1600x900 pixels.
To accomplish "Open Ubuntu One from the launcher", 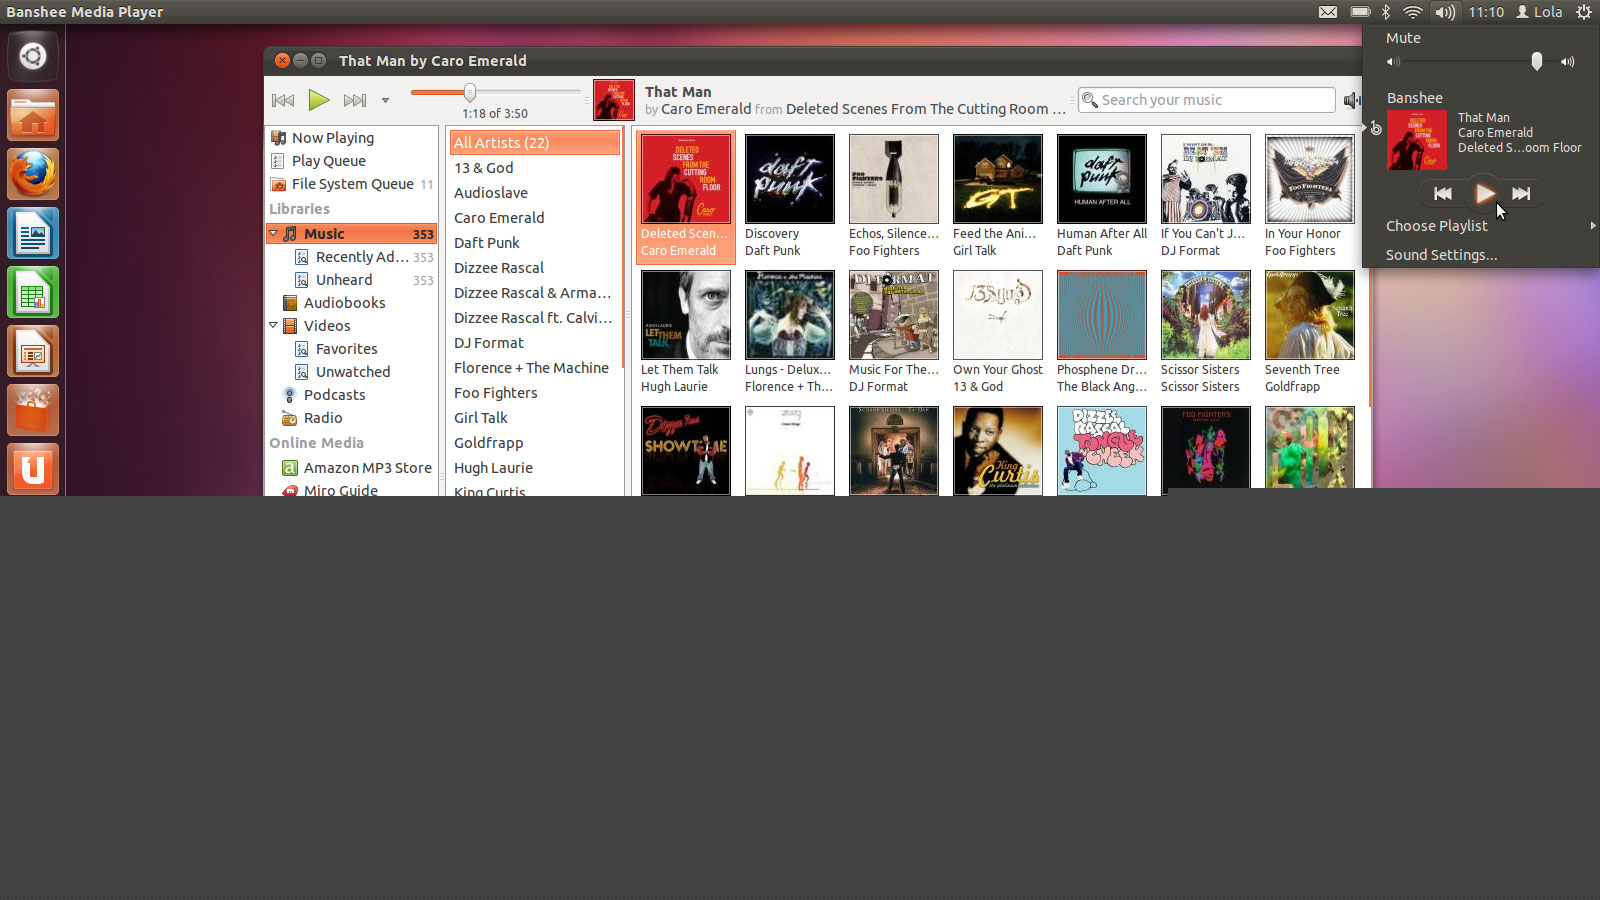I will point(33,469).
